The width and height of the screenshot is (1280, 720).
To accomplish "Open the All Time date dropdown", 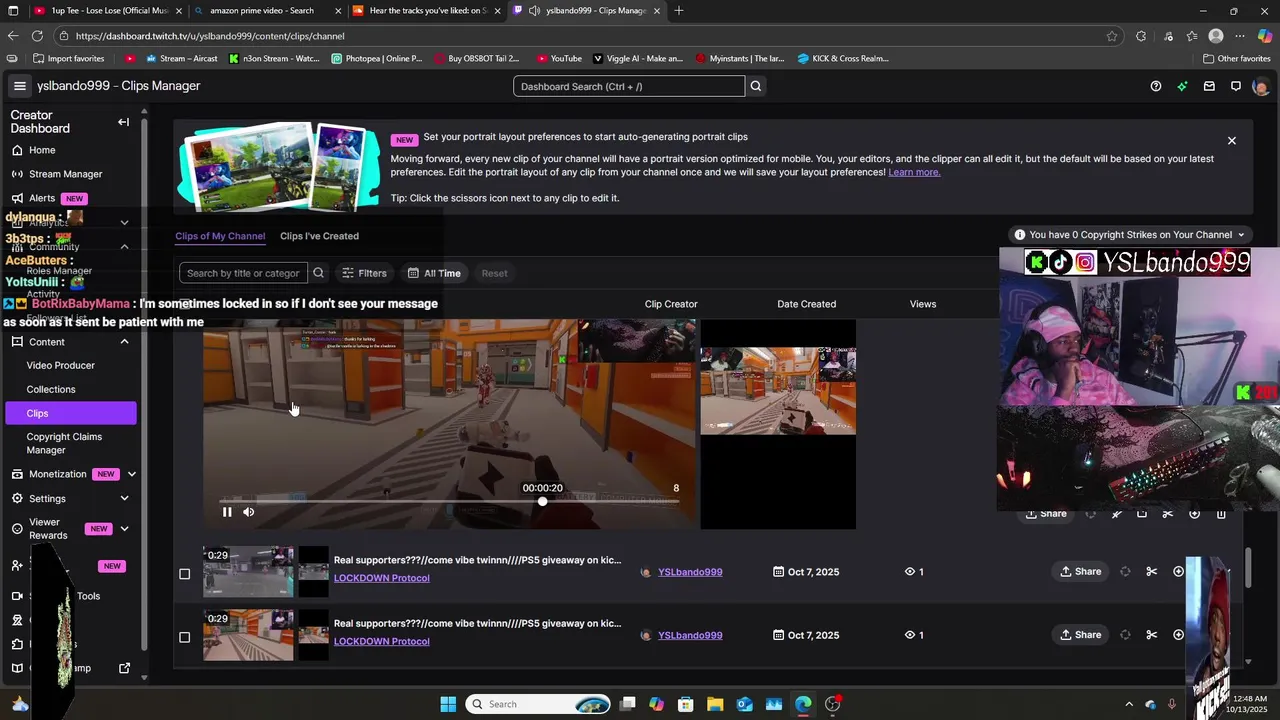I will (x=434, y=273).
